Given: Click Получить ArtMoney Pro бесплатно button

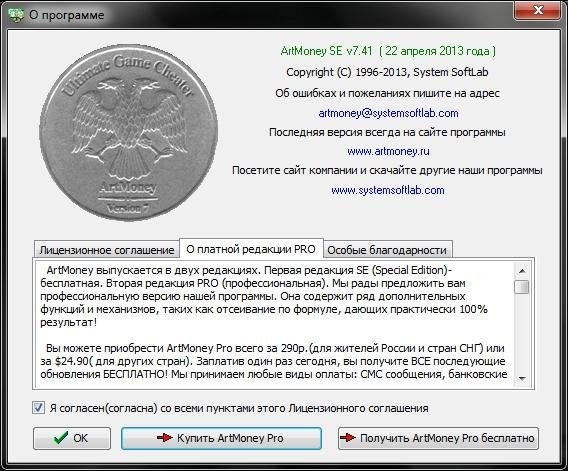Looking at the screenshot, I should pos(438,438).
